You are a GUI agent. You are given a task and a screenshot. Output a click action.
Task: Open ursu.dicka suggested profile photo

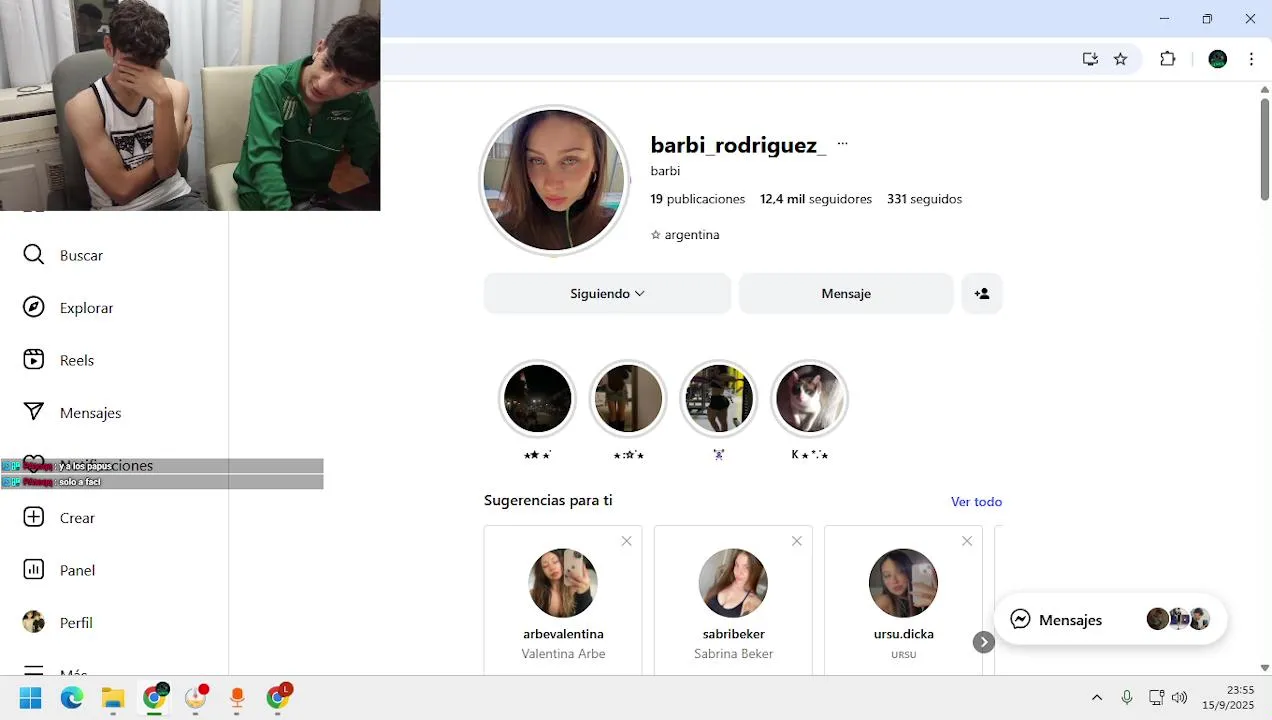click(903, 583)
